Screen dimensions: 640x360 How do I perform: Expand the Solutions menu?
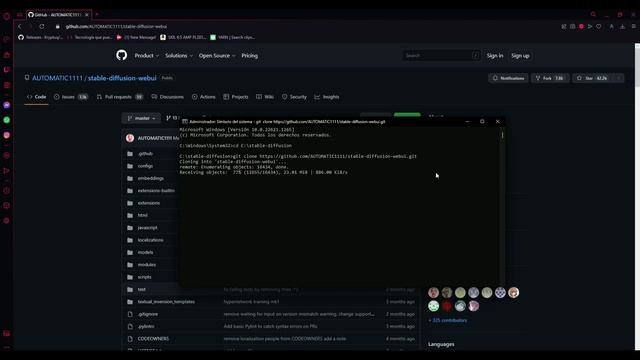point(179,56)
